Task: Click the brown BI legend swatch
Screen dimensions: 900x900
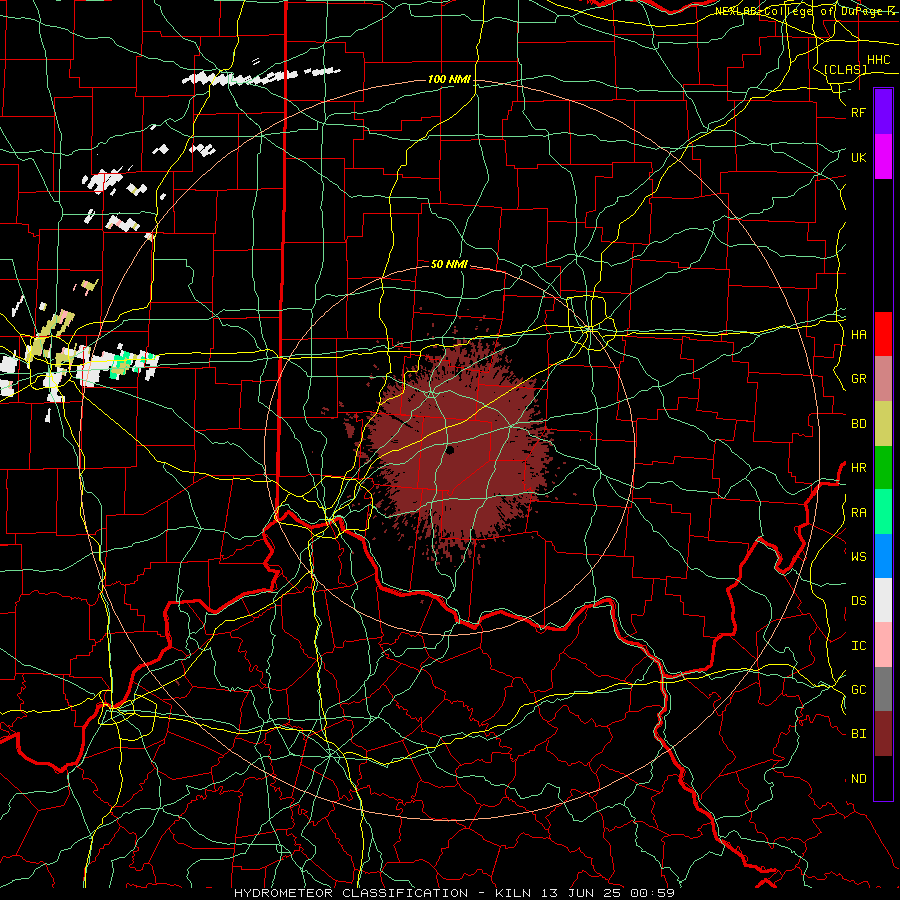Action: (883, 734)
